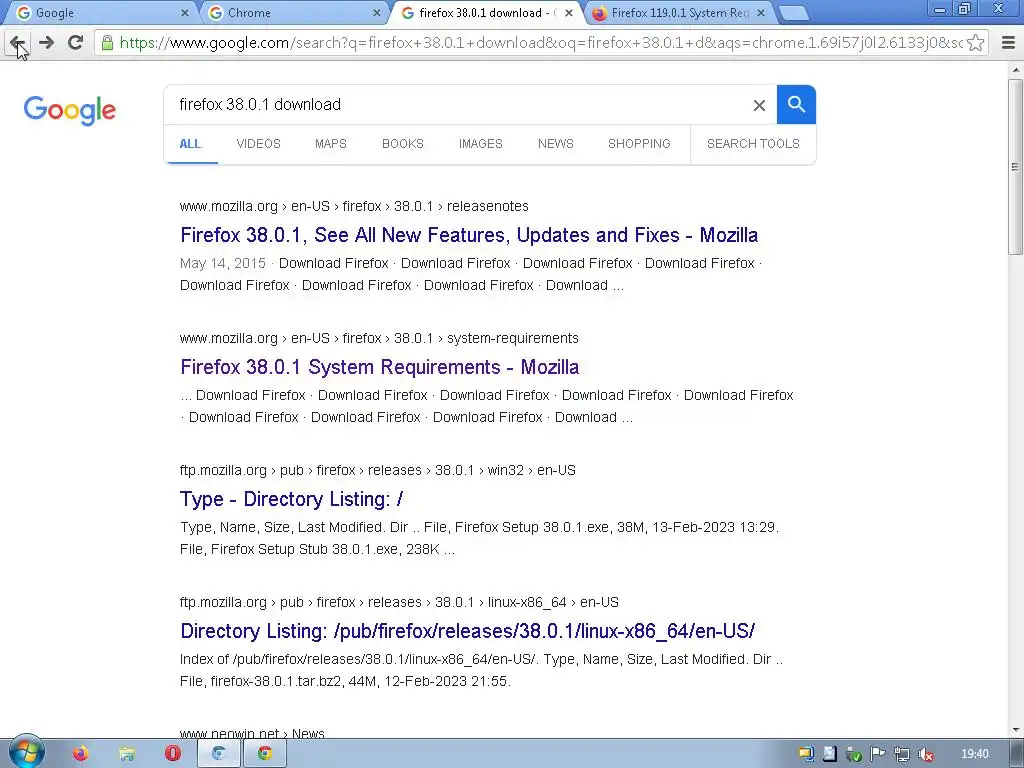
Task: Reload the page with the refresh icon
Action: point(75,42)
